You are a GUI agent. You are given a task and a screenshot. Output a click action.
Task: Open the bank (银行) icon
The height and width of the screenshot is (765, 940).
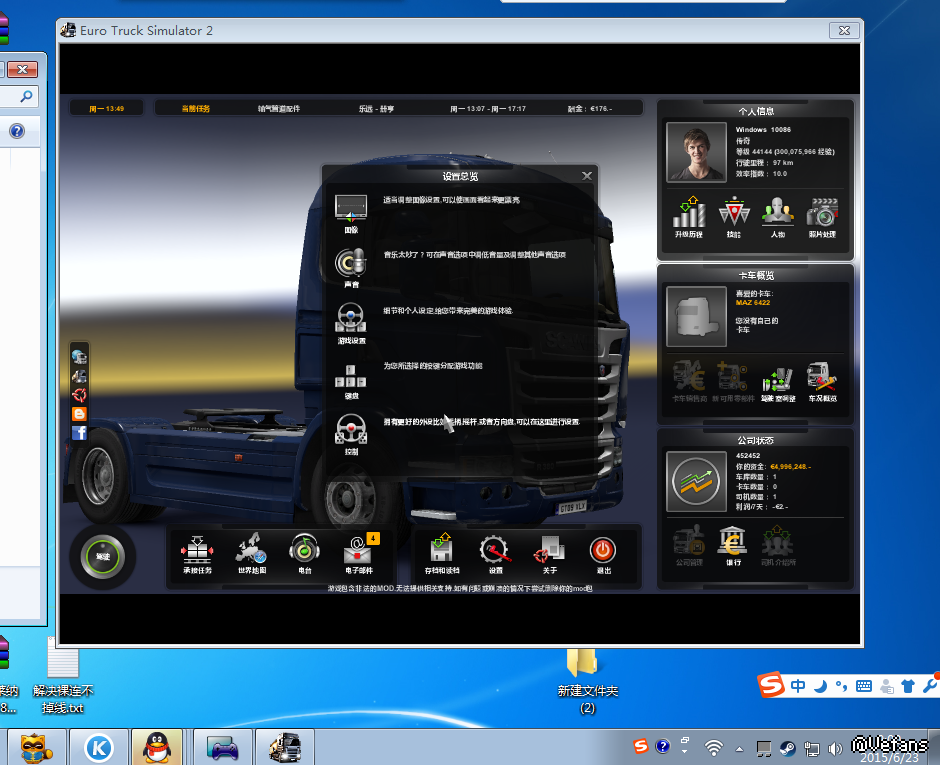733,541
